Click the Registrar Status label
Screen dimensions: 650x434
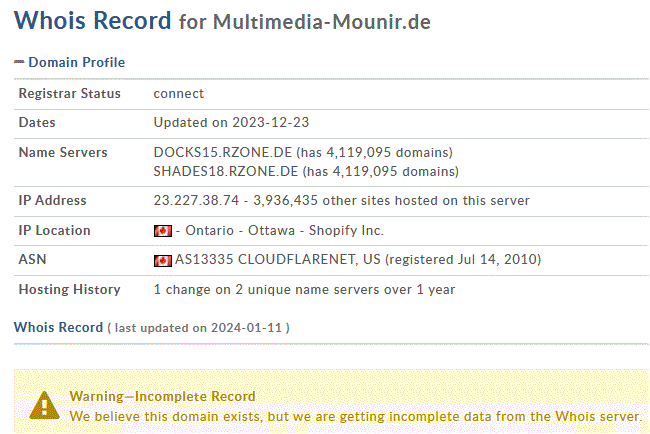[70, 94]
